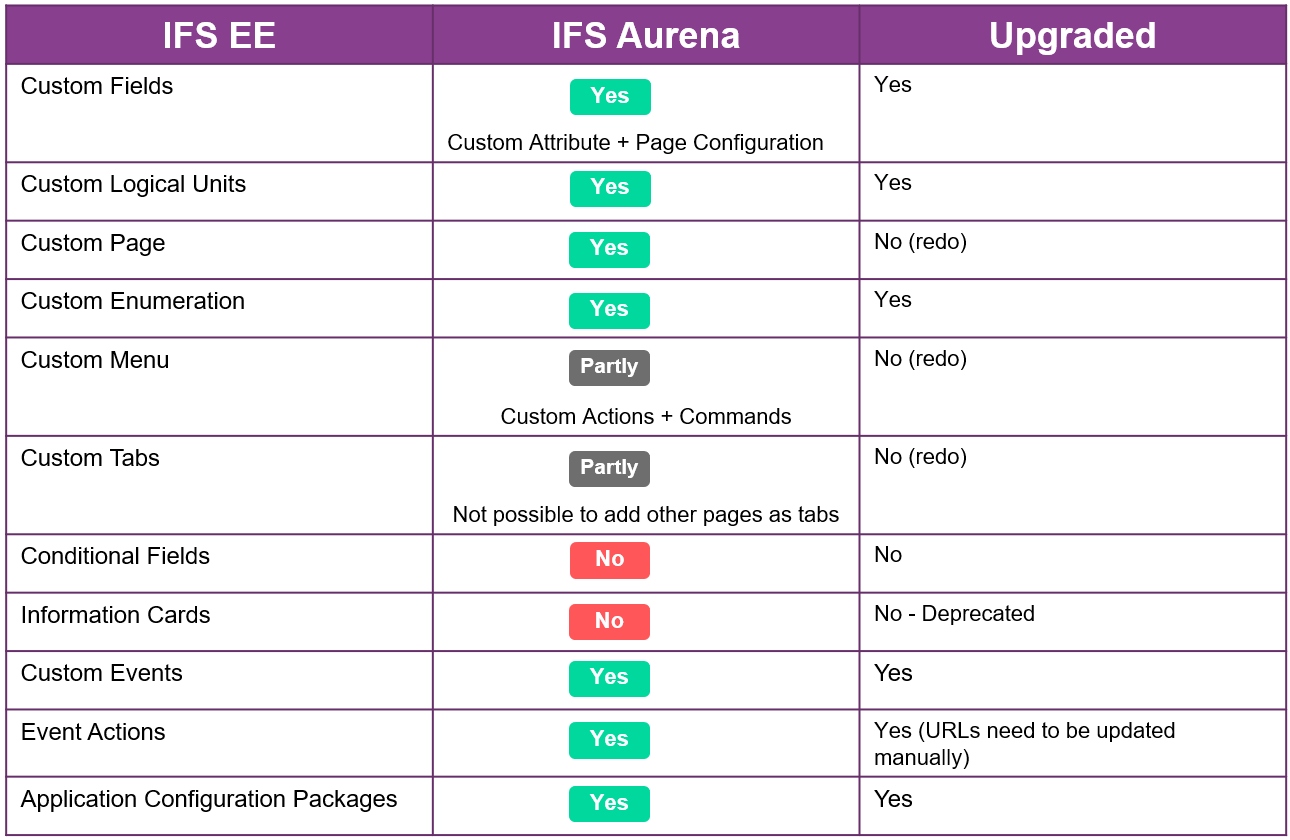Click the Yes badge beside Event Actions
Viewport: 1290px width, 840px height.
pyautogui.click(x=609, y=740)
